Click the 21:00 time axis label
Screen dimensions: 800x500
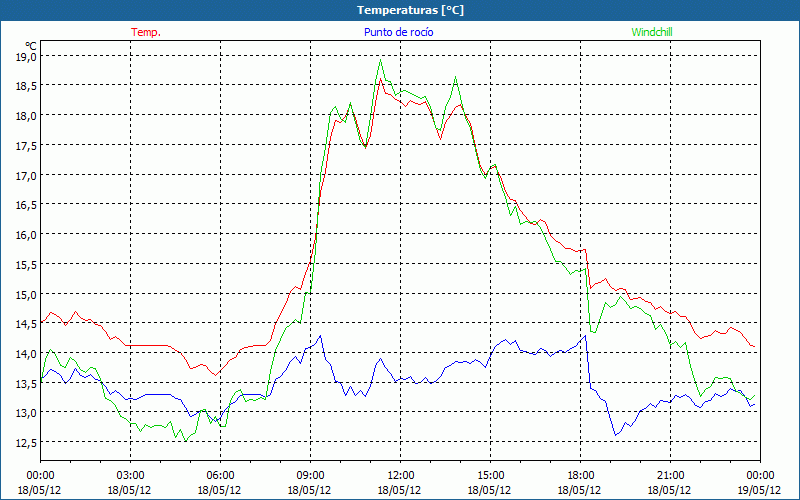point(670,476)
